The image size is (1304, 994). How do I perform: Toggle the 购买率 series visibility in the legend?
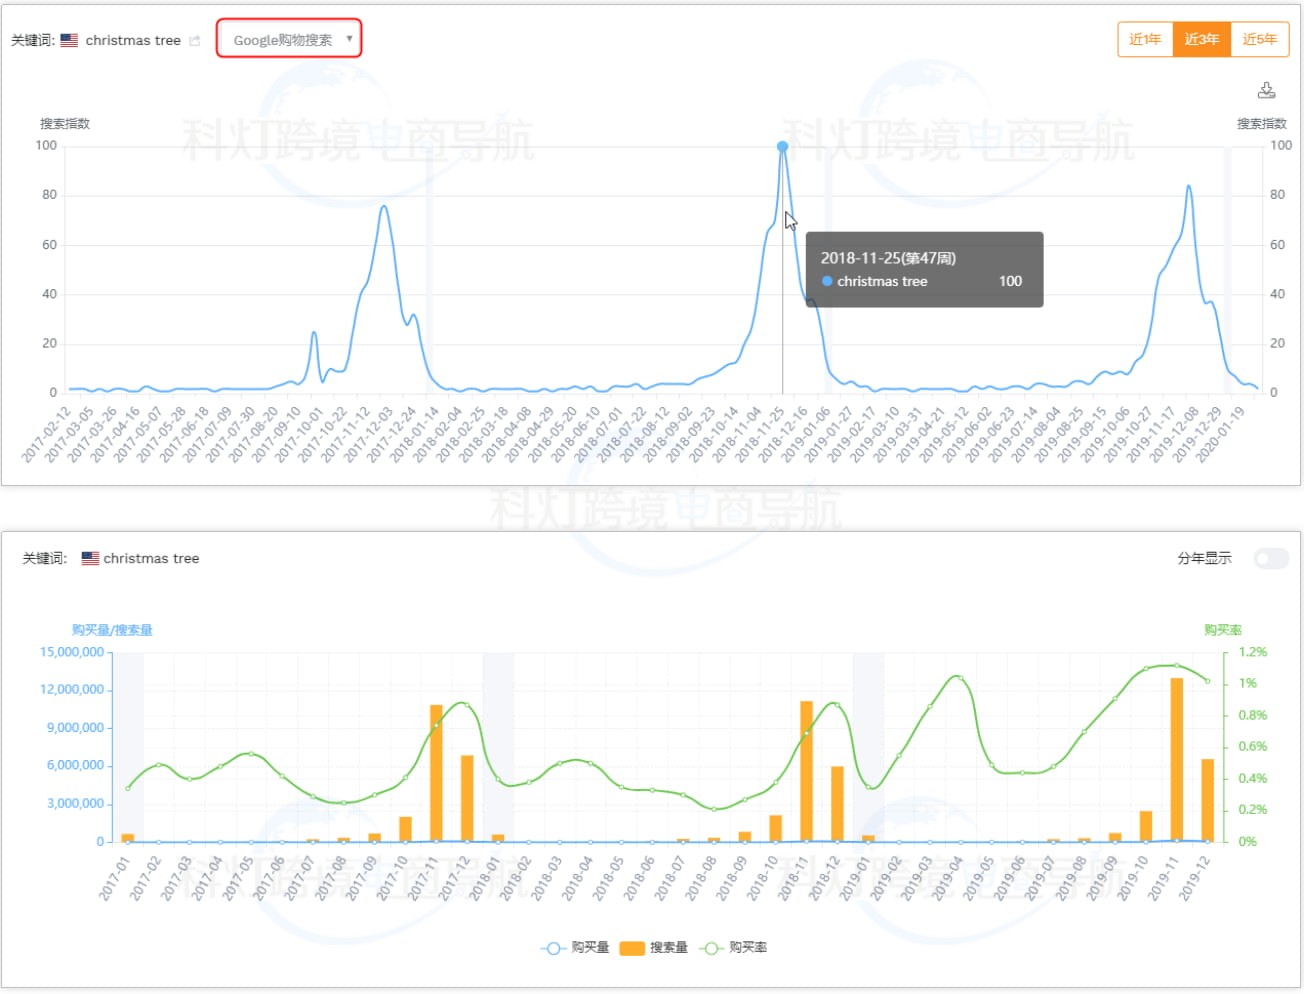[750, 947]
